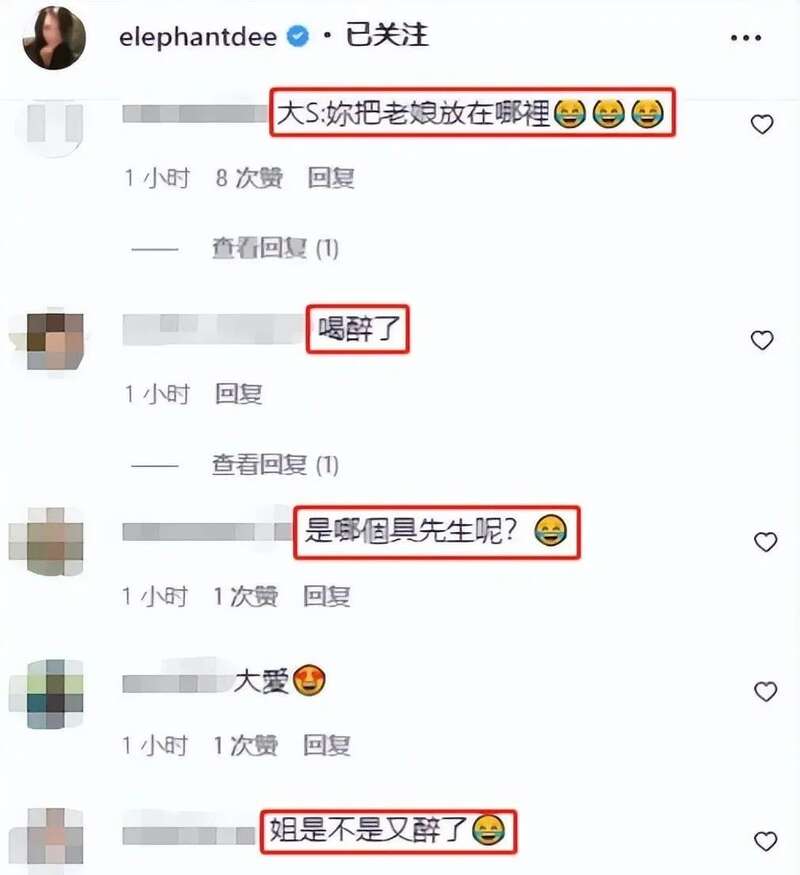This screenshot has height=875, width=800.
Task: View 1 次赞 likes under 具先生 comment
Action: 245,596
